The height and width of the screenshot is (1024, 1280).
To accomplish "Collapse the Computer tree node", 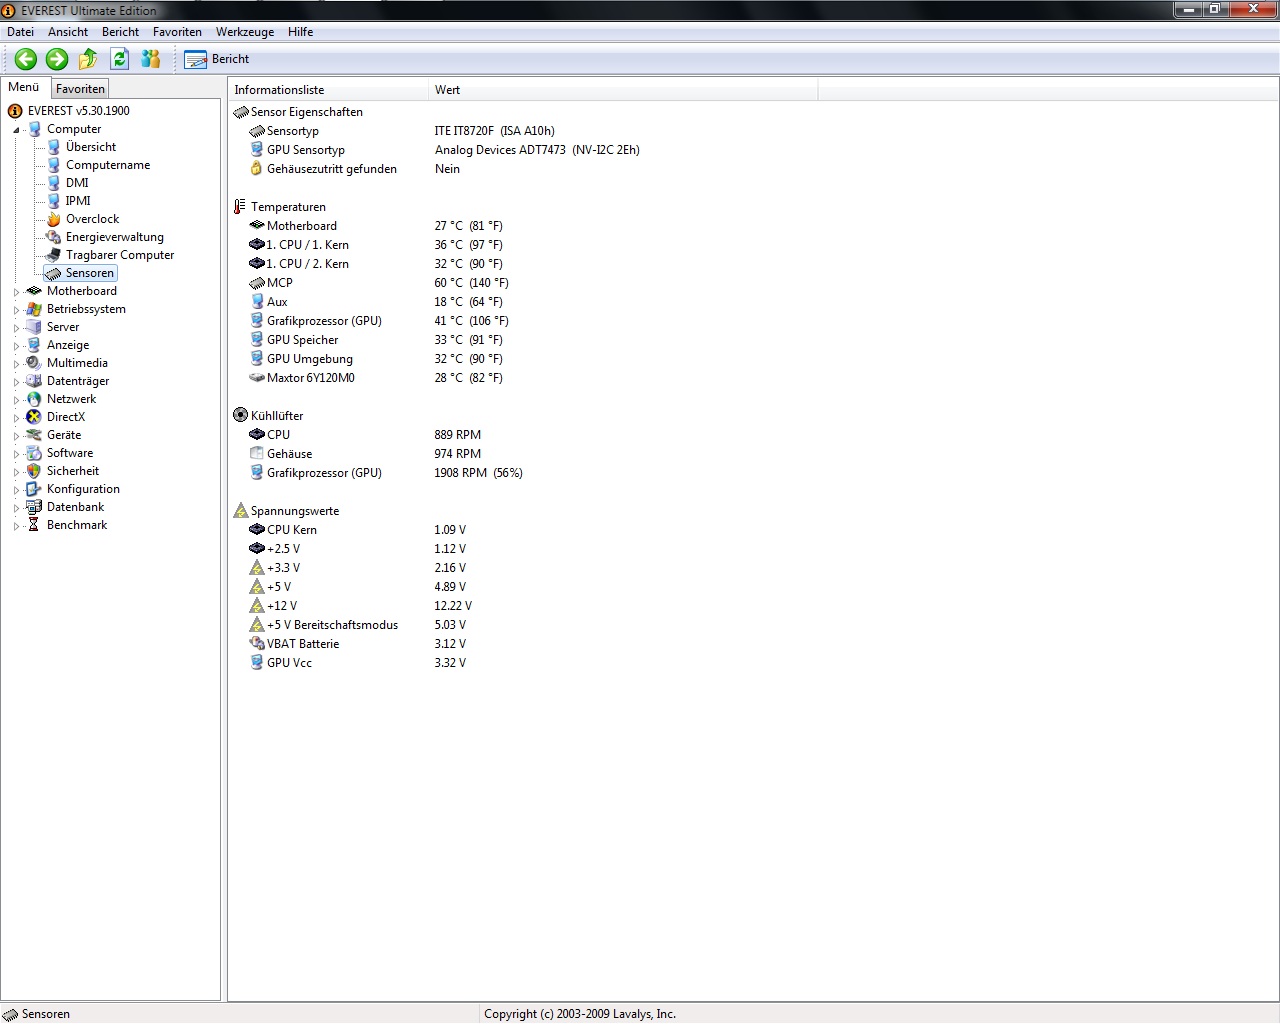I will coord(16,130).
